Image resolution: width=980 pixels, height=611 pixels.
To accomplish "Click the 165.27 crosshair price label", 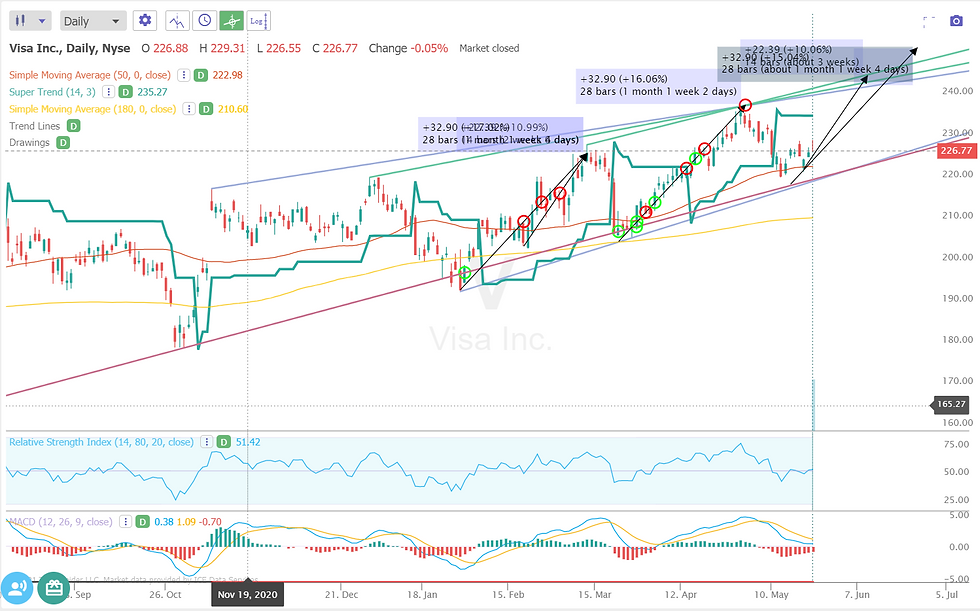I will tap(952, 404).
